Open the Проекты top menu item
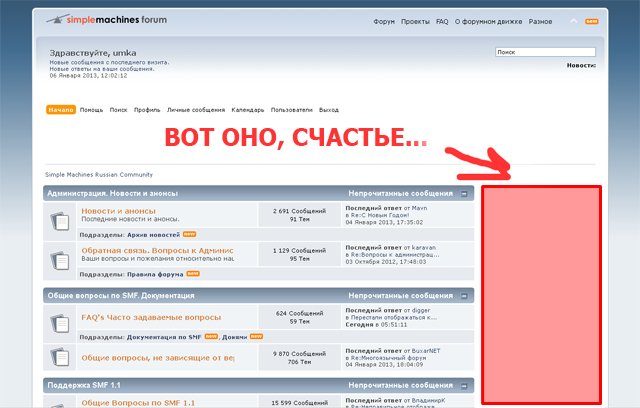 coord(415,22)
